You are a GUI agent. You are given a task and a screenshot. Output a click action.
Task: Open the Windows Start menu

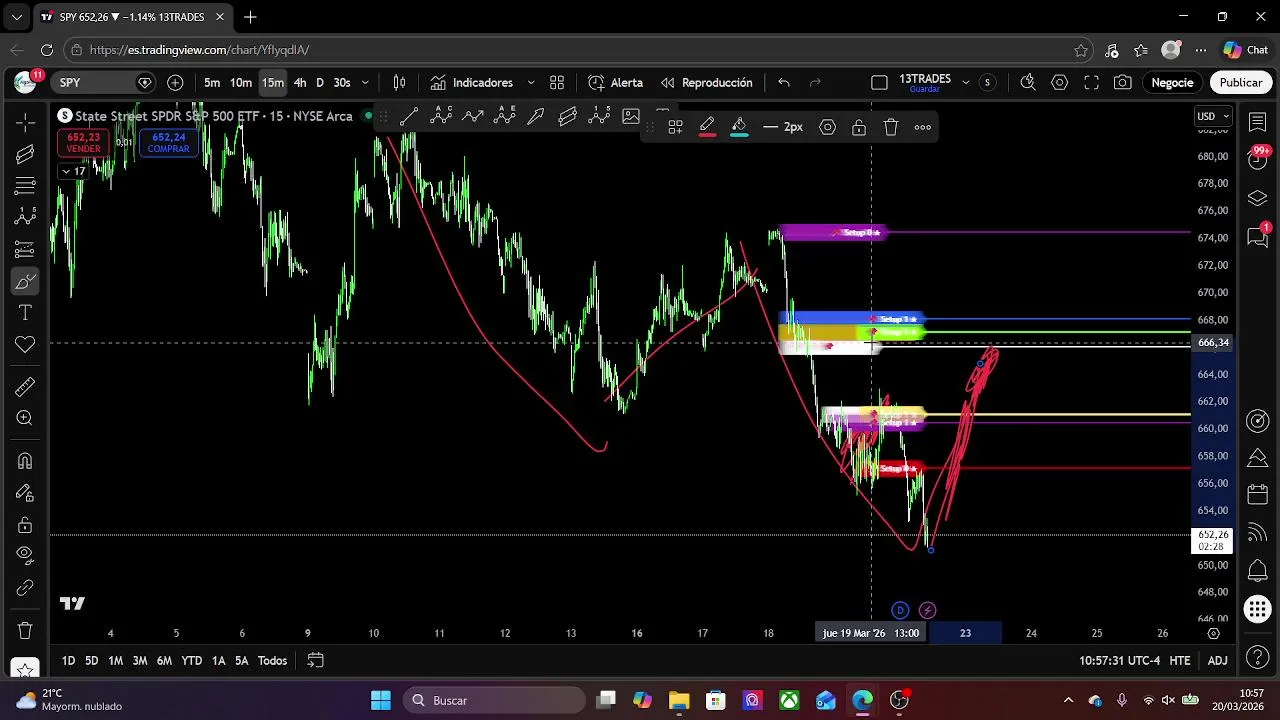pyautogui.click(x=381, y=700)
